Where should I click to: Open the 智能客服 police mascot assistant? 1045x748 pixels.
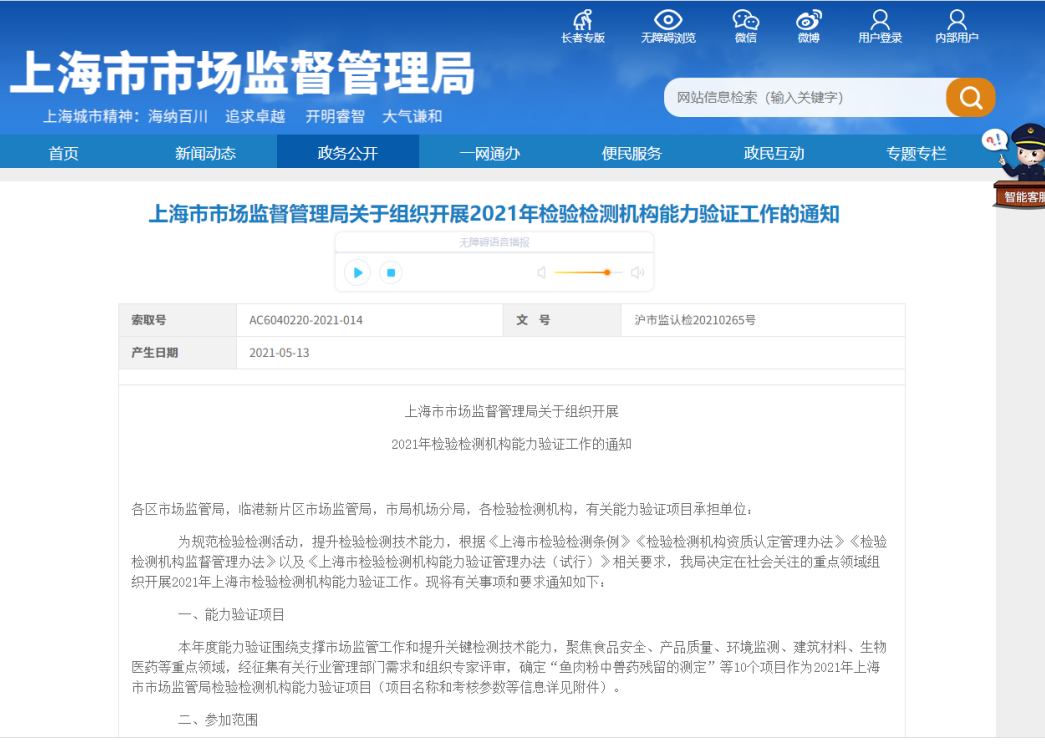(1020, 166)
